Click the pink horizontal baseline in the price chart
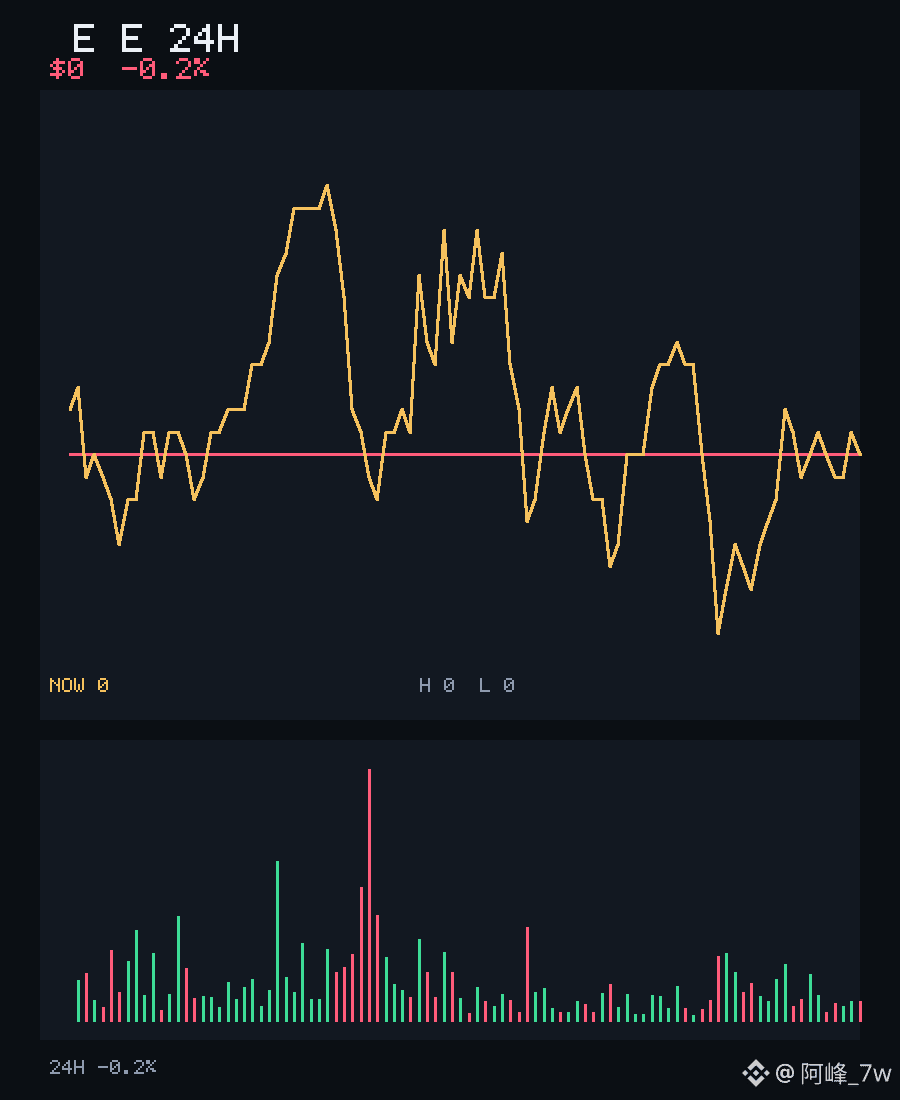900x1100 pixels. click(464, 455)
